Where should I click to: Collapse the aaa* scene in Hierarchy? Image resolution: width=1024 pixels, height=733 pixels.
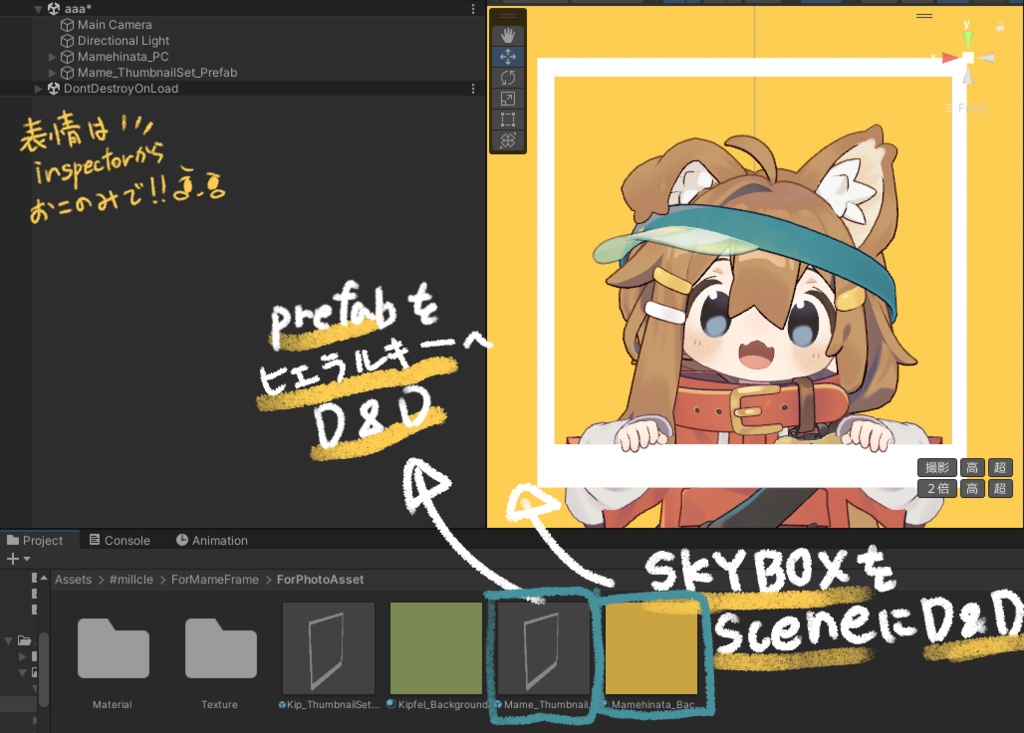pyautogui.click(x=38, y=9)
